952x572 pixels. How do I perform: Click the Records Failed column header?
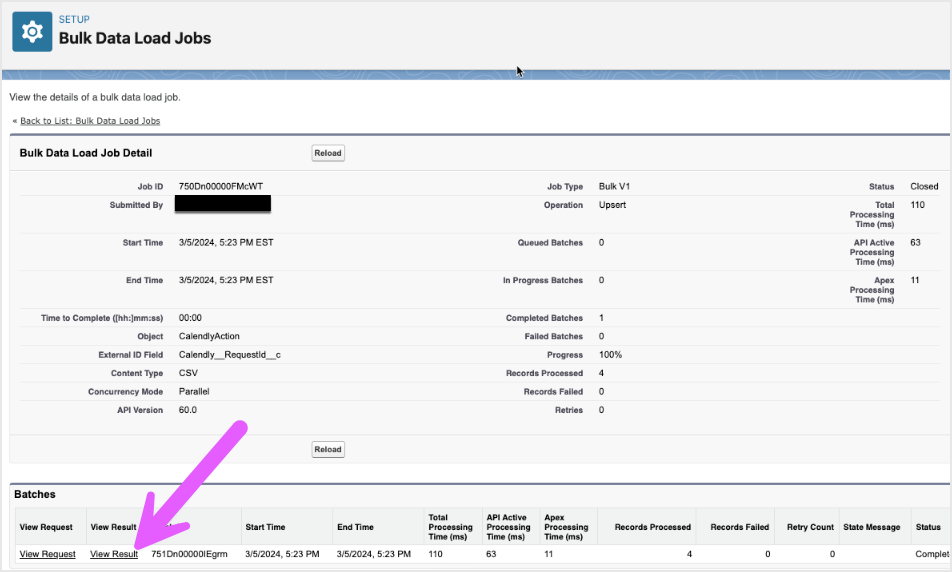tap(739, 527)
